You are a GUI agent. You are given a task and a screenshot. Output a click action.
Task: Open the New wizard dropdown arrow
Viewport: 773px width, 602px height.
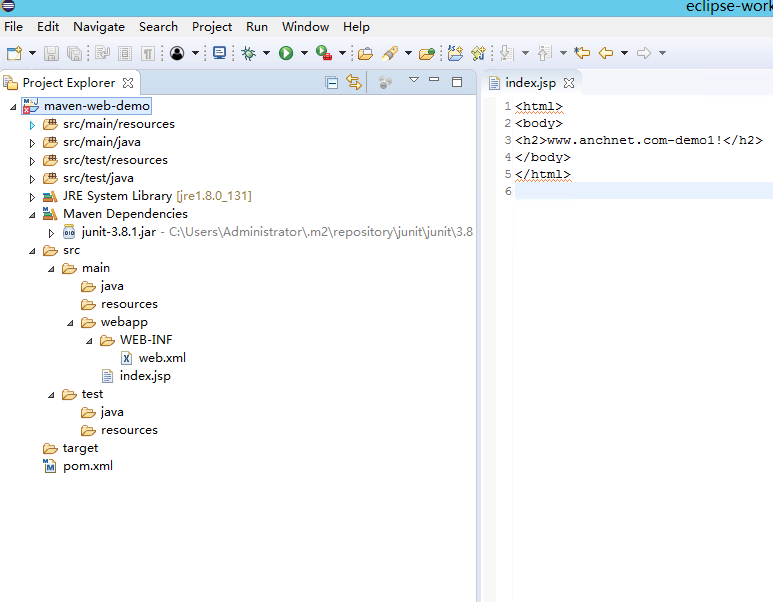click(x=32, y=53)
